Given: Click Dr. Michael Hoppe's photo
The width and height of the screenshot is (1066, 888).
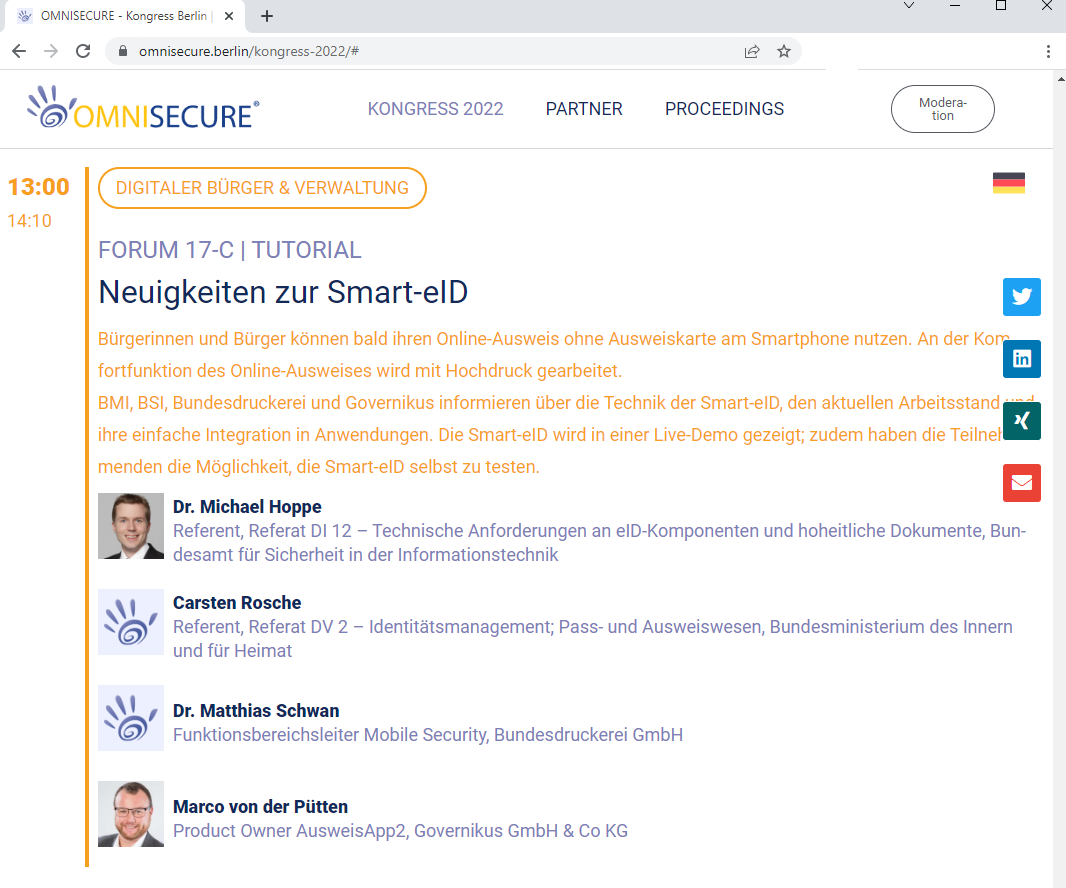Looking at the screenshot, I should pyautogui.click(x=131, y=526).
